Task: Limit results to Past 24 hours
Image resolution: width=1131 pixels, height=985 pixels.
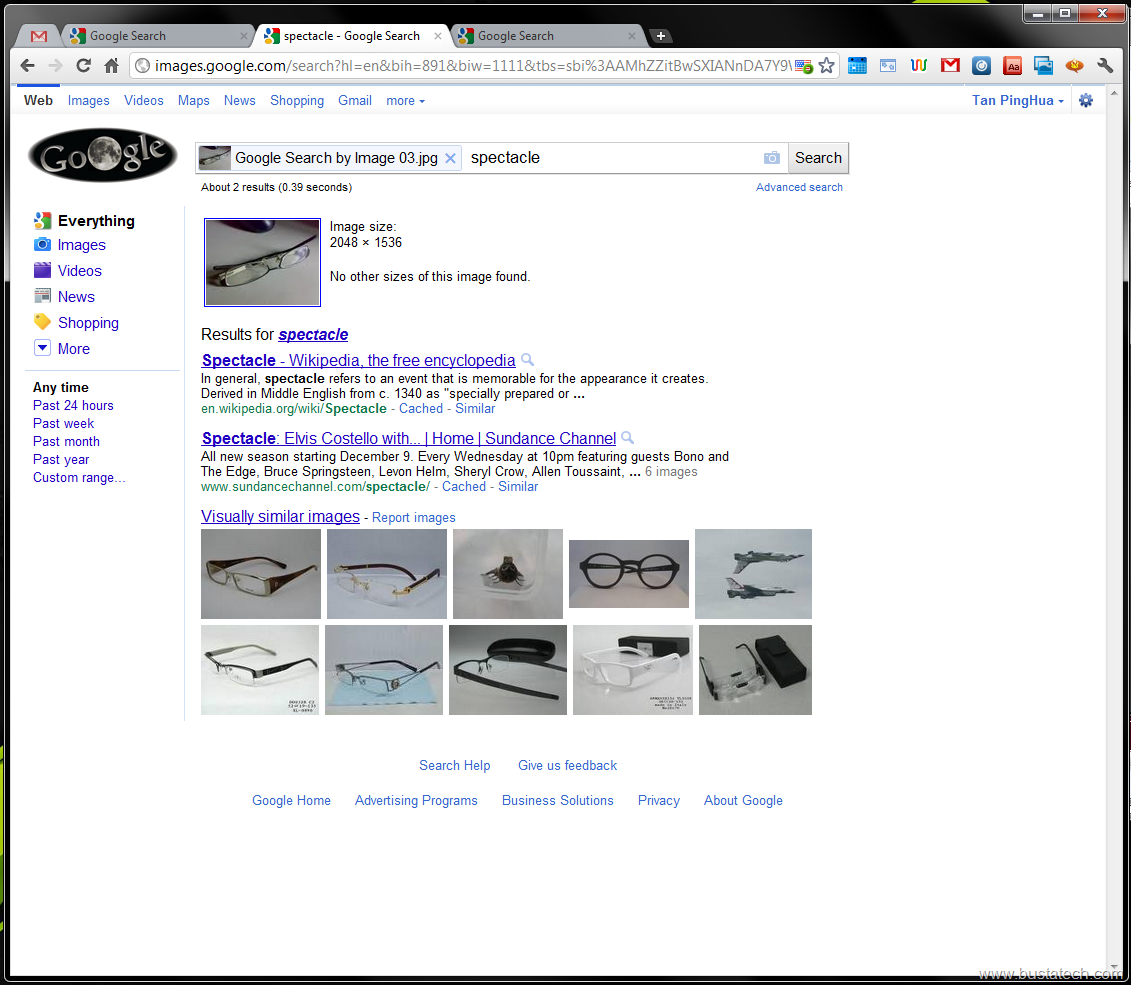Action: 73,405
